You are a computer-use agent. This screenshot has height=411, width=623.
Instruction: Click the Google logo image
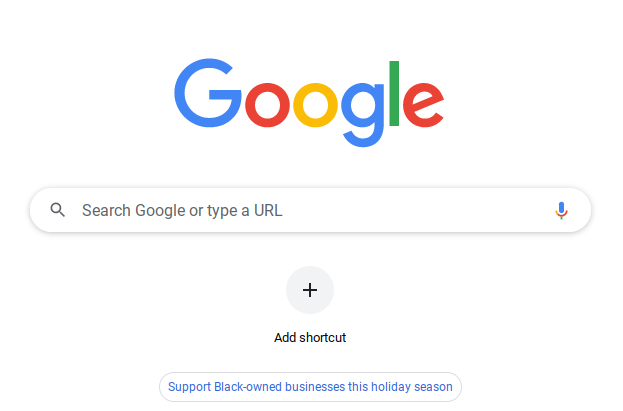point(309,103)
